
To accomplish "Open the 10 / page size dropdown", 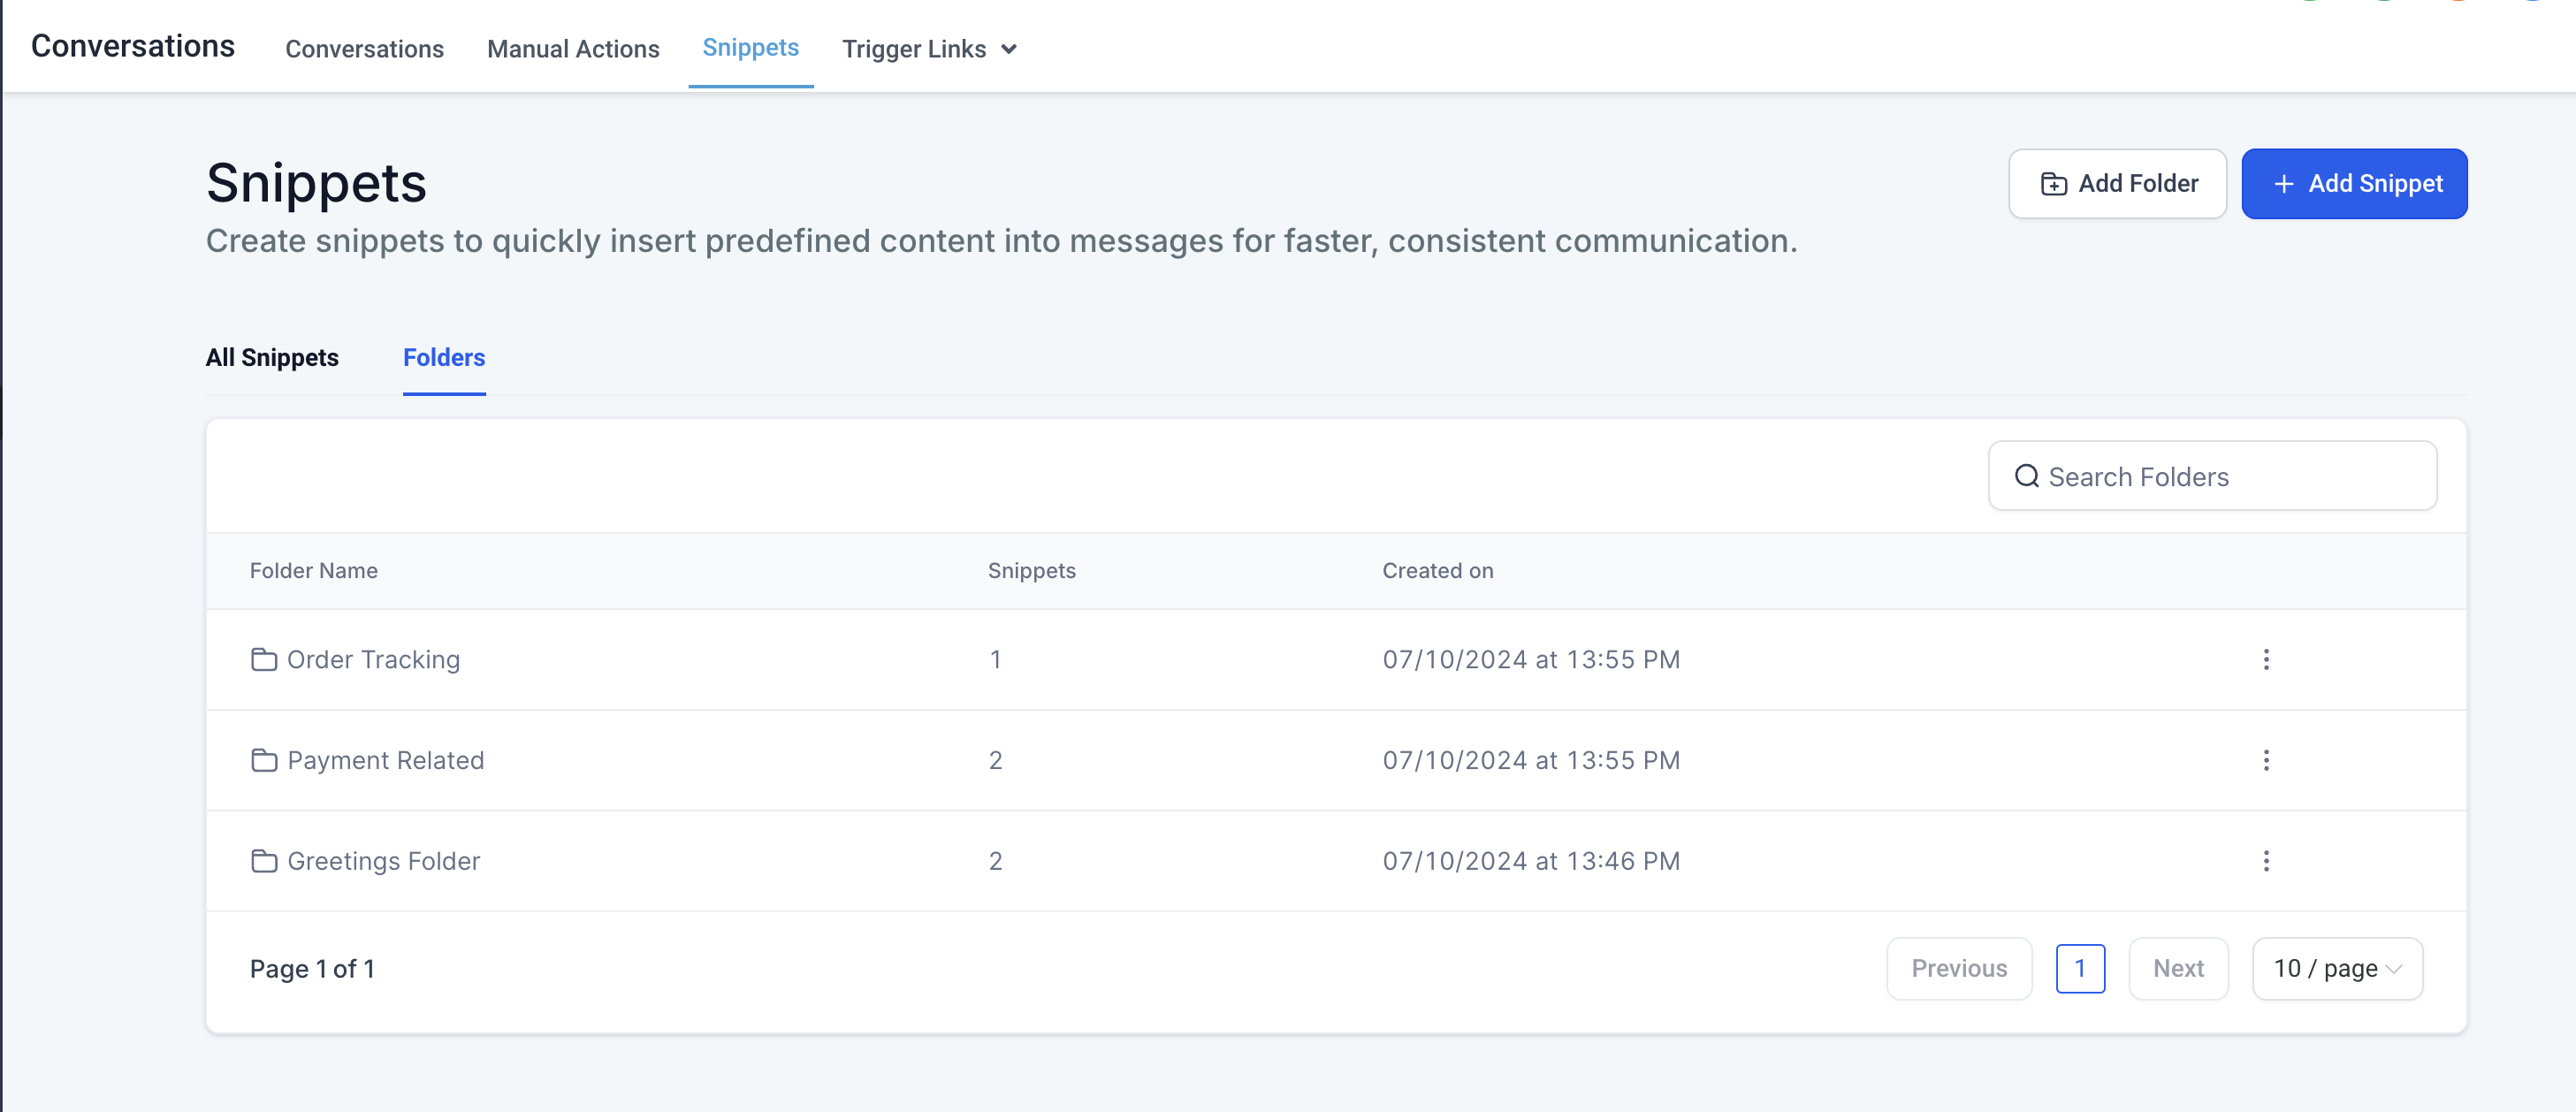I will point(2337,968).
